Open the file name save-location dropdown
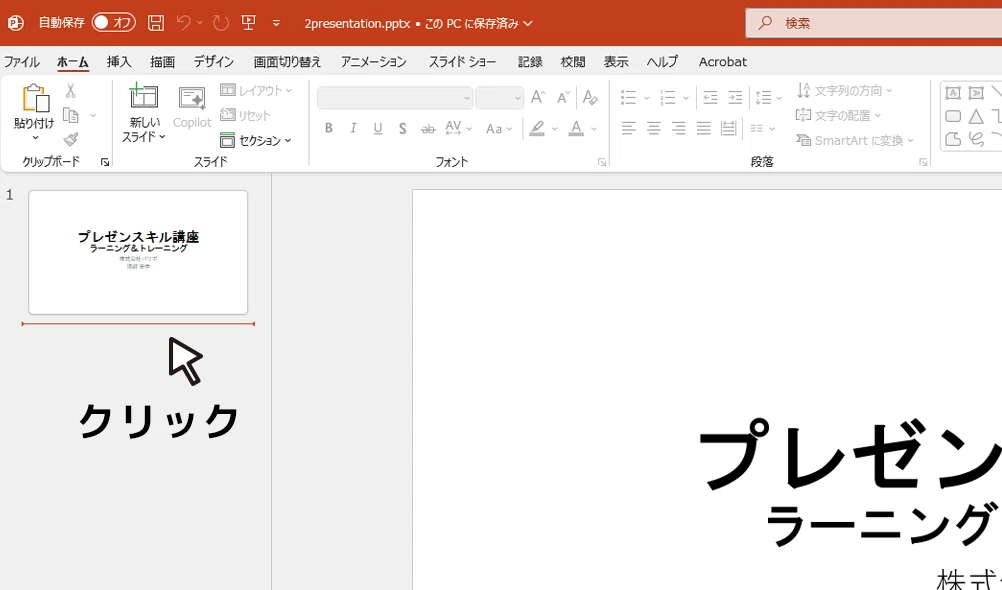The image size is (1002, 590). pyautogui.click(x=528, y=24)
